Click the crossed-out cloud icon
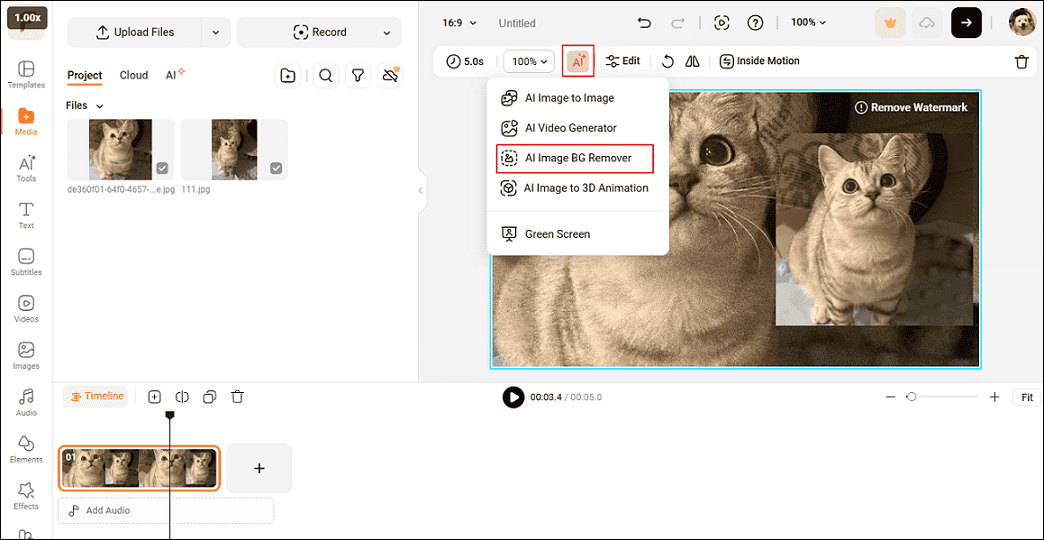Image resolution: width=1044 pixels, height=540 pixels. coord(391,76)
